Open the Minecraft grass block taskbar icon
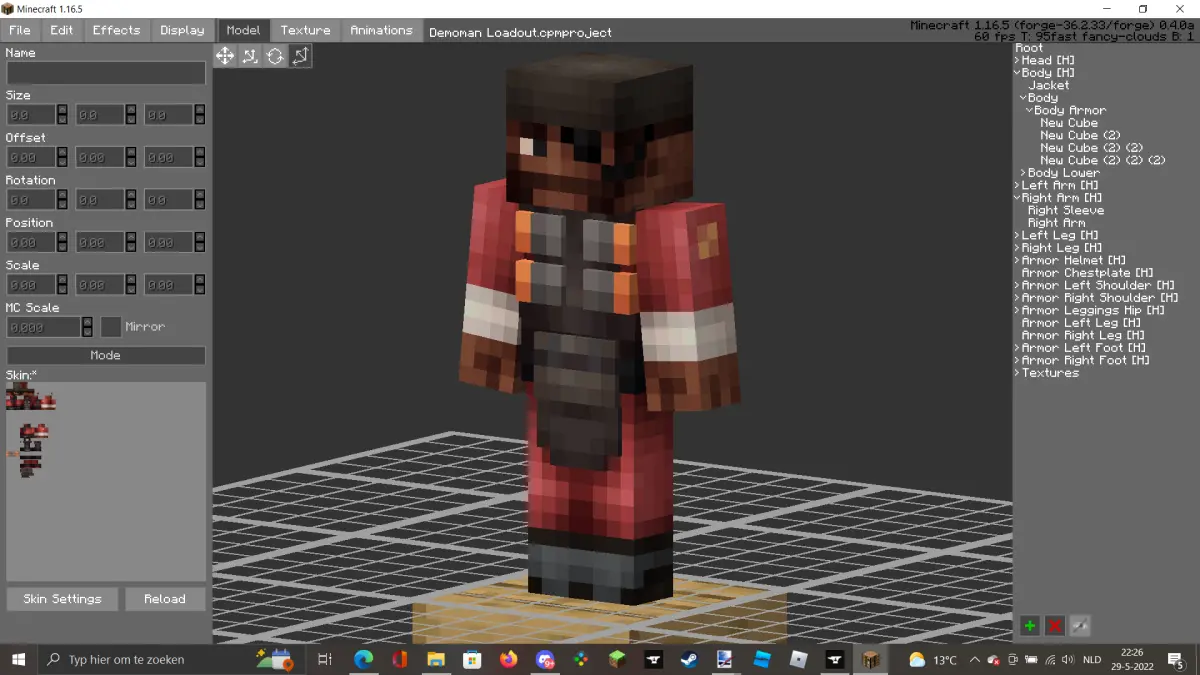 tap(617, 659)
